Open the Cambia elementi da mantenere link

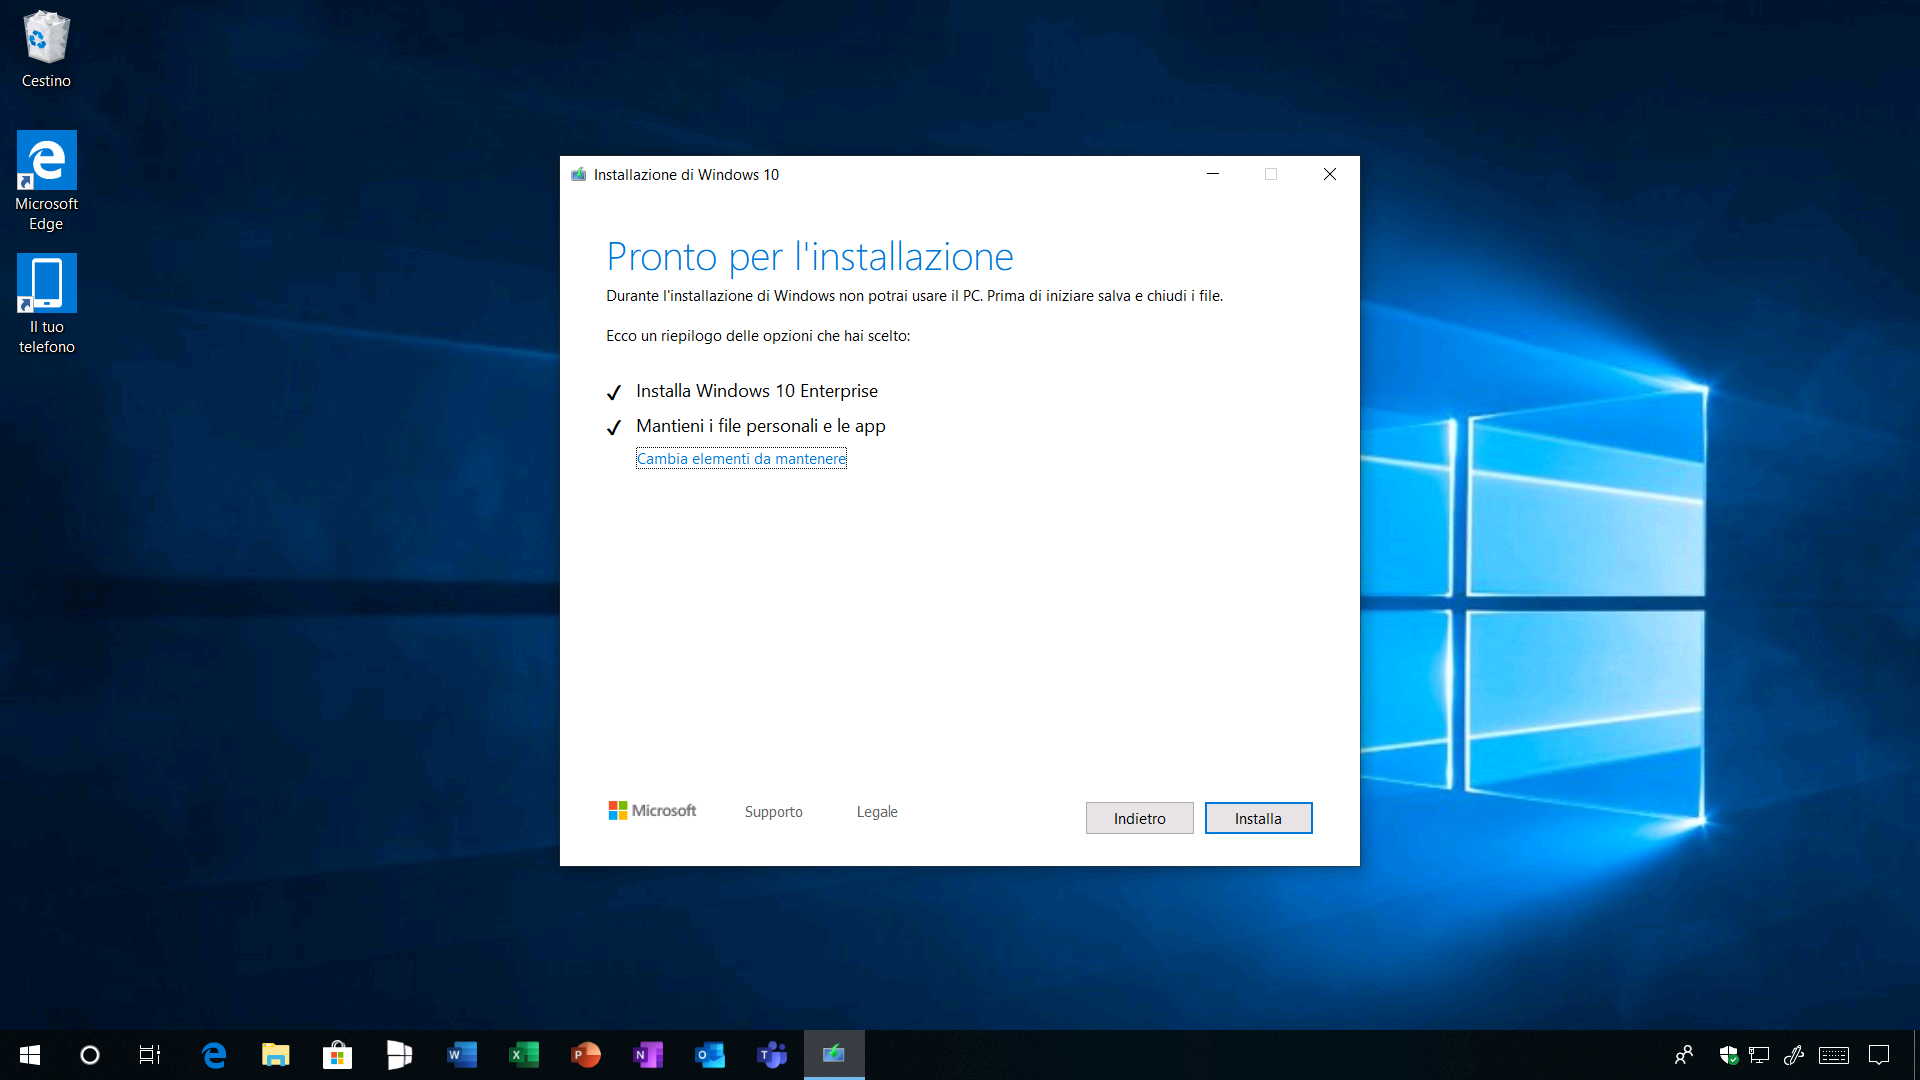click(741, 459)
